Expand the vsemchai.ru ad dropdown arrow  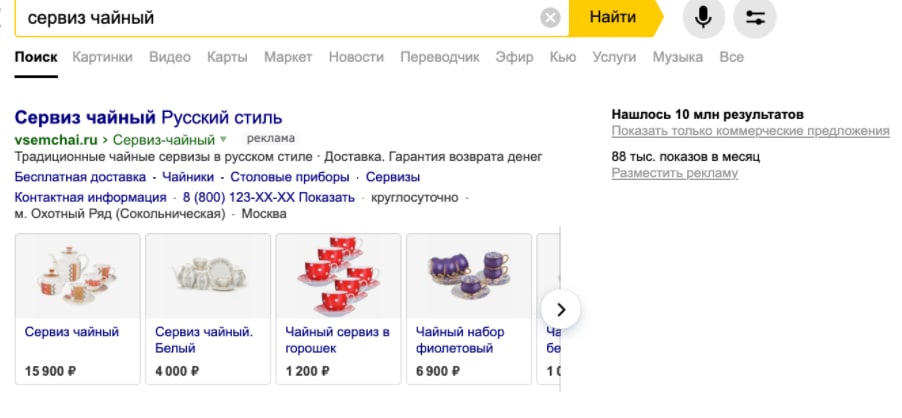(x=224, y=139)
